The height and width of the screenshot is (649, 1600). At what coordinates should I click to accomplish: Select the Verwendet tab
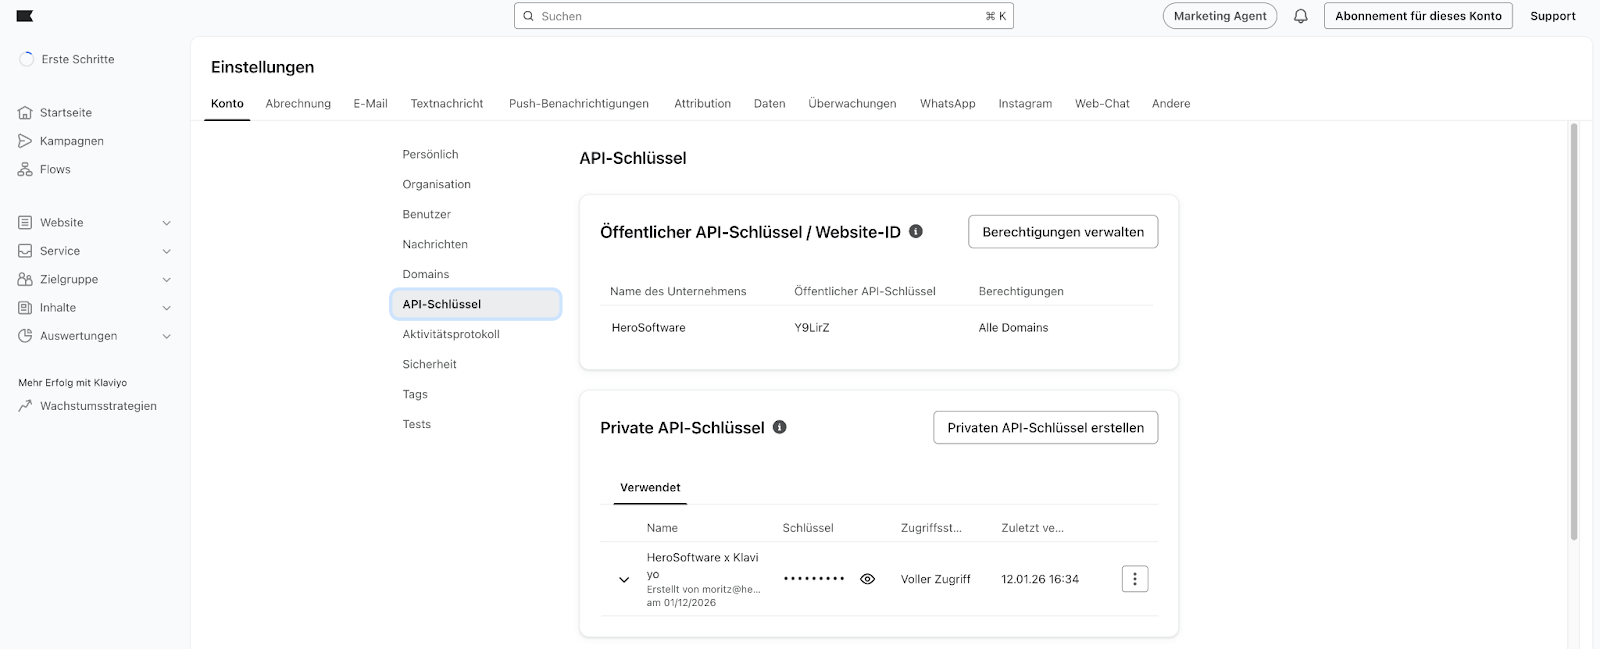tap(650, 487)
